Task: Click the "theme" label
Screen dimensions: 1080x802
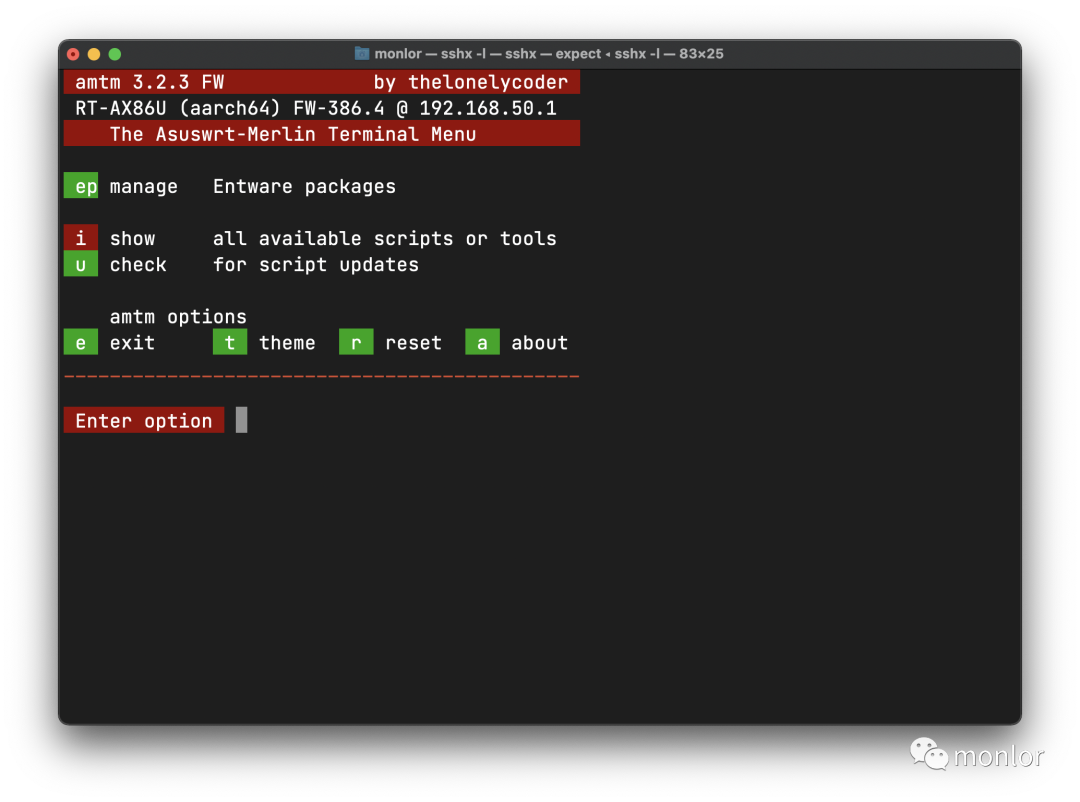Action: point(288,342)
